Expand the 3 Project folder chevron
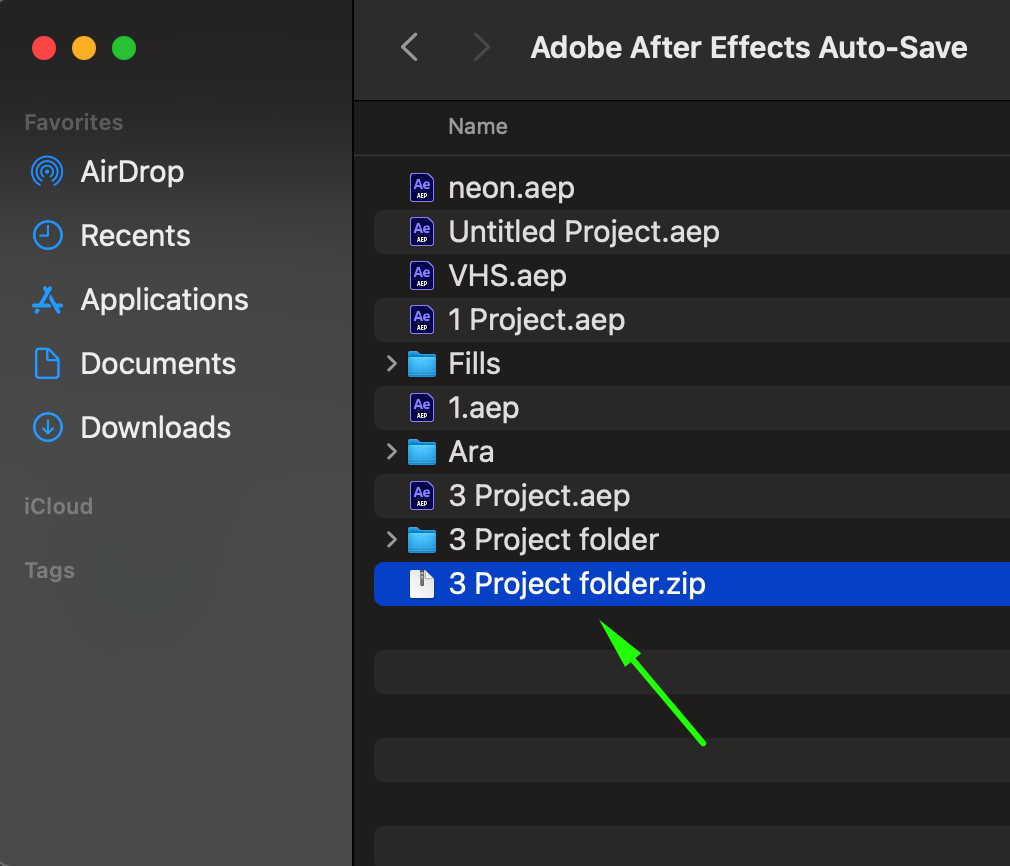Image resolution: width=1010 pixels, height=866 pixels. pos(392,540)
